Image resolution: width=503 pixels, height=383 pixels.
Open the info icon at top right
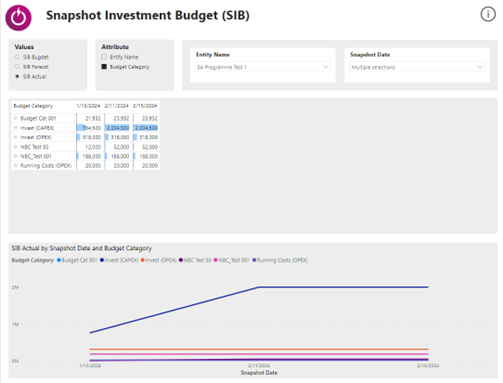coord(488,14)
